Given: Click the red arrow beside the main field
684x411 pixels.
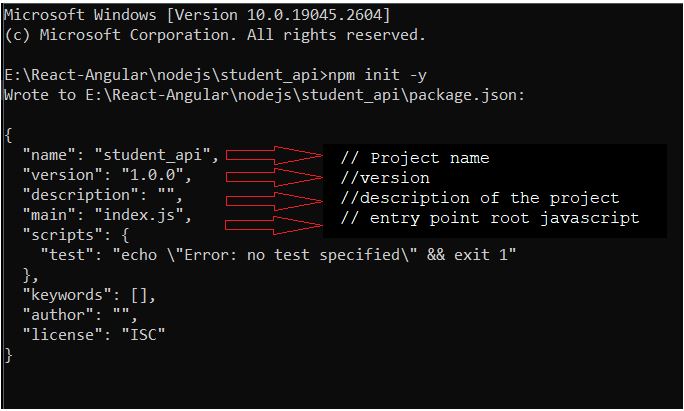Looking at the screenshot, I should (270, 217).
